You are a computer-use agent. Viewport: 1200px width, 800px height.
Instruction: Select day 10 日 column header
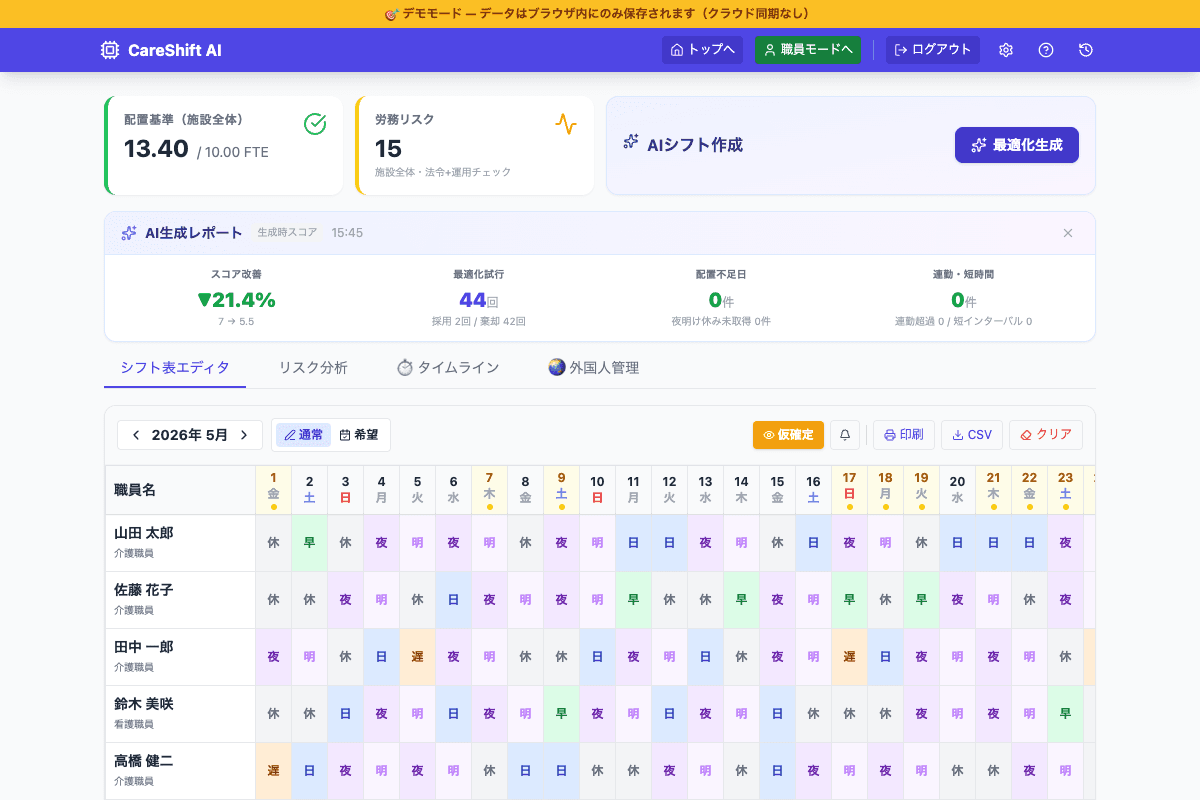point(597,490)
